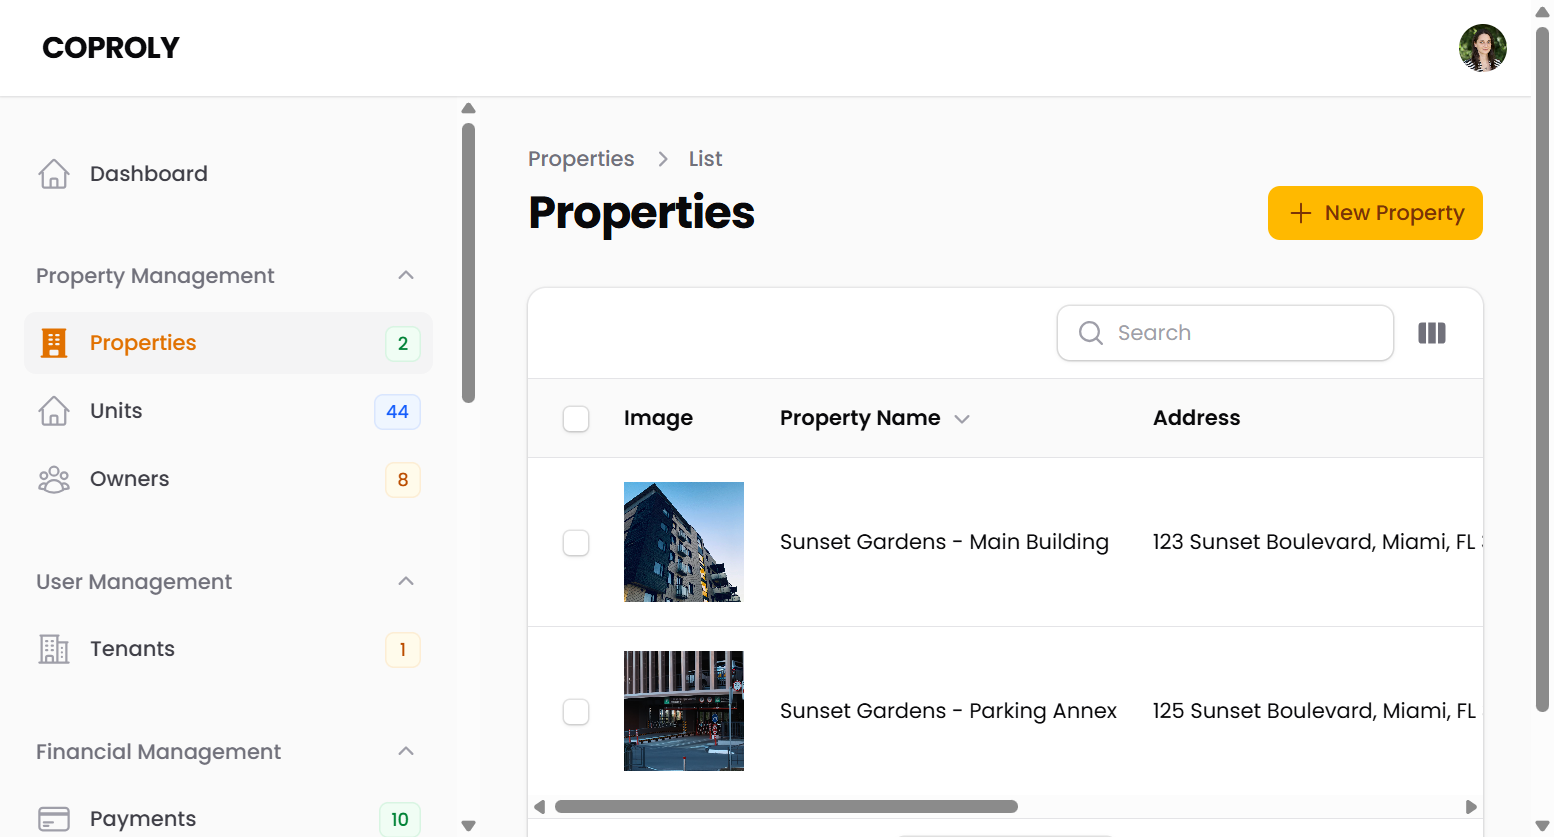Collapse the Property Management section
The width and height of the screenshot is (1554, 837).
pos(406,275)
